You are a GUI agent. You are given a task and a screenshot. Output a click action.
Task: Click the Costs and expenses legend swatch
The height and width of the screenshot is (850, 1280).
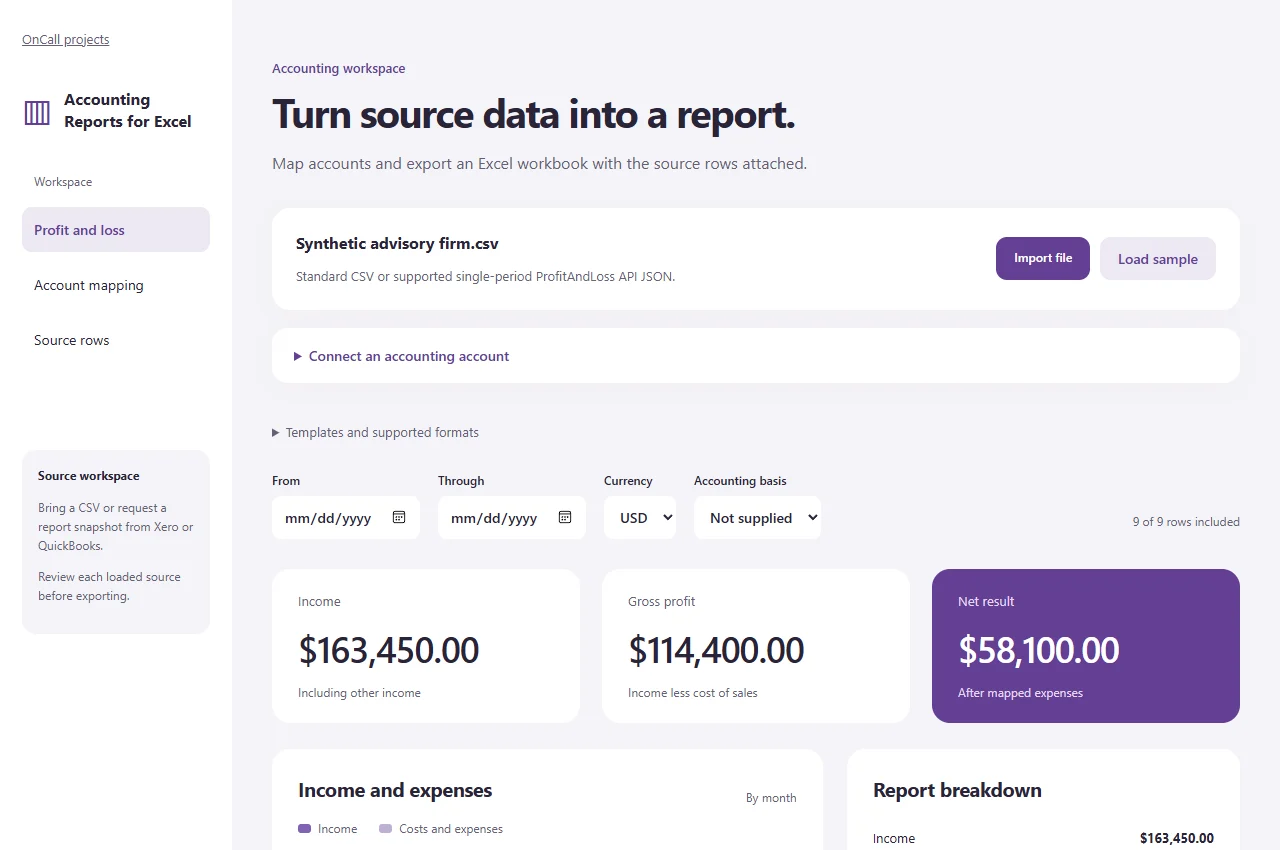386,829
